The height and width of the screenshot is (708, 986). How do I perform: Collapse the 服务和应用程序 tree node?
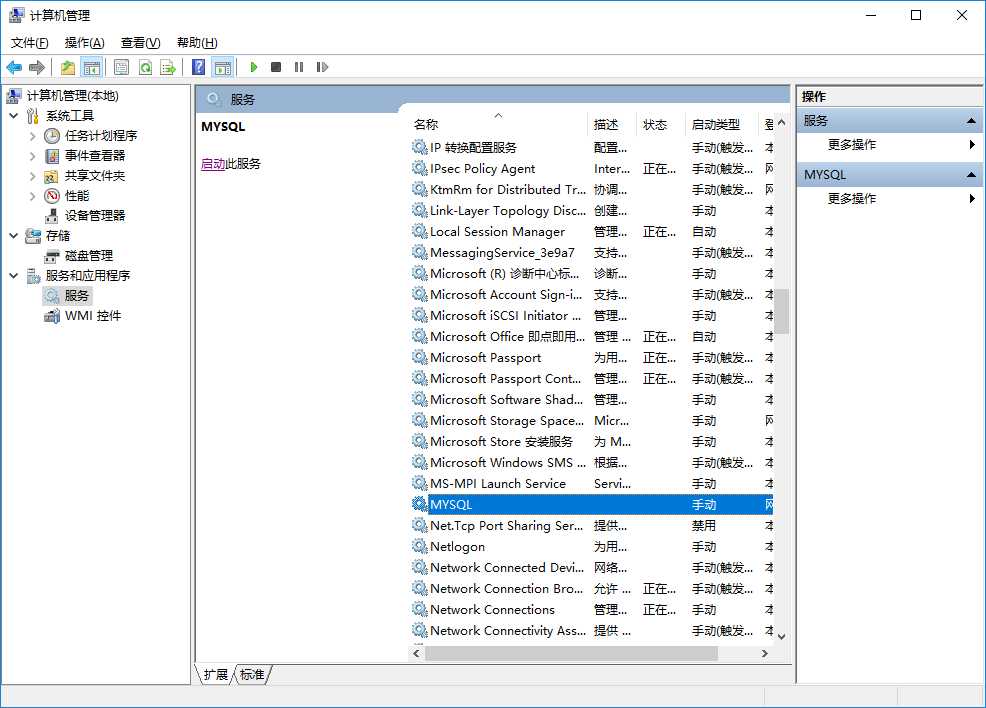13,275
